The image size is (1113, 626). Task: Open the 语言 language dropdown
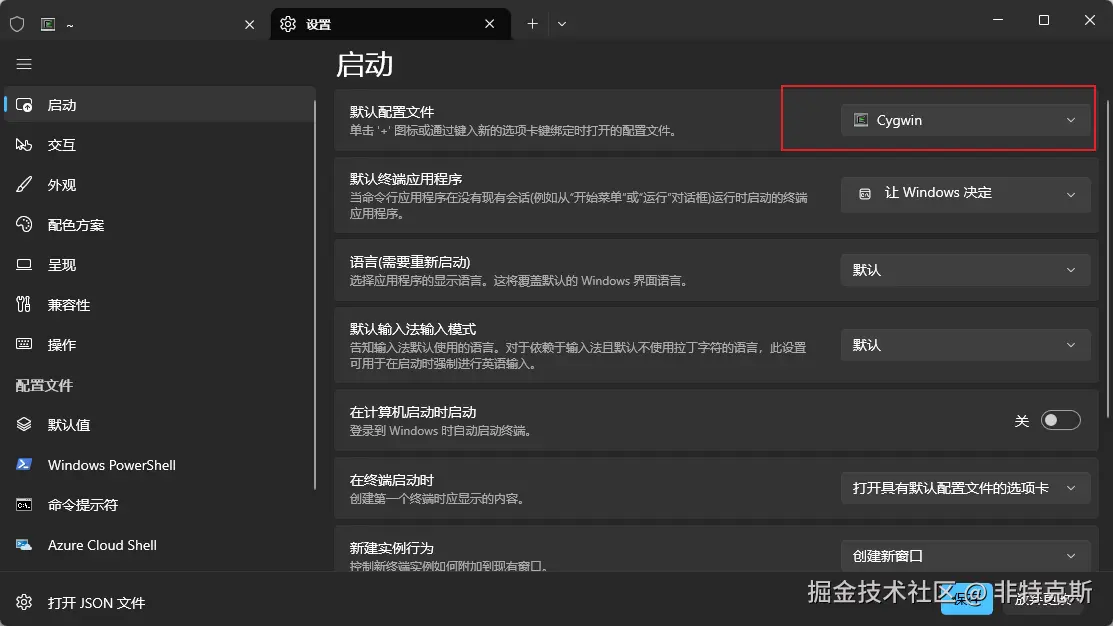(965, 270)
